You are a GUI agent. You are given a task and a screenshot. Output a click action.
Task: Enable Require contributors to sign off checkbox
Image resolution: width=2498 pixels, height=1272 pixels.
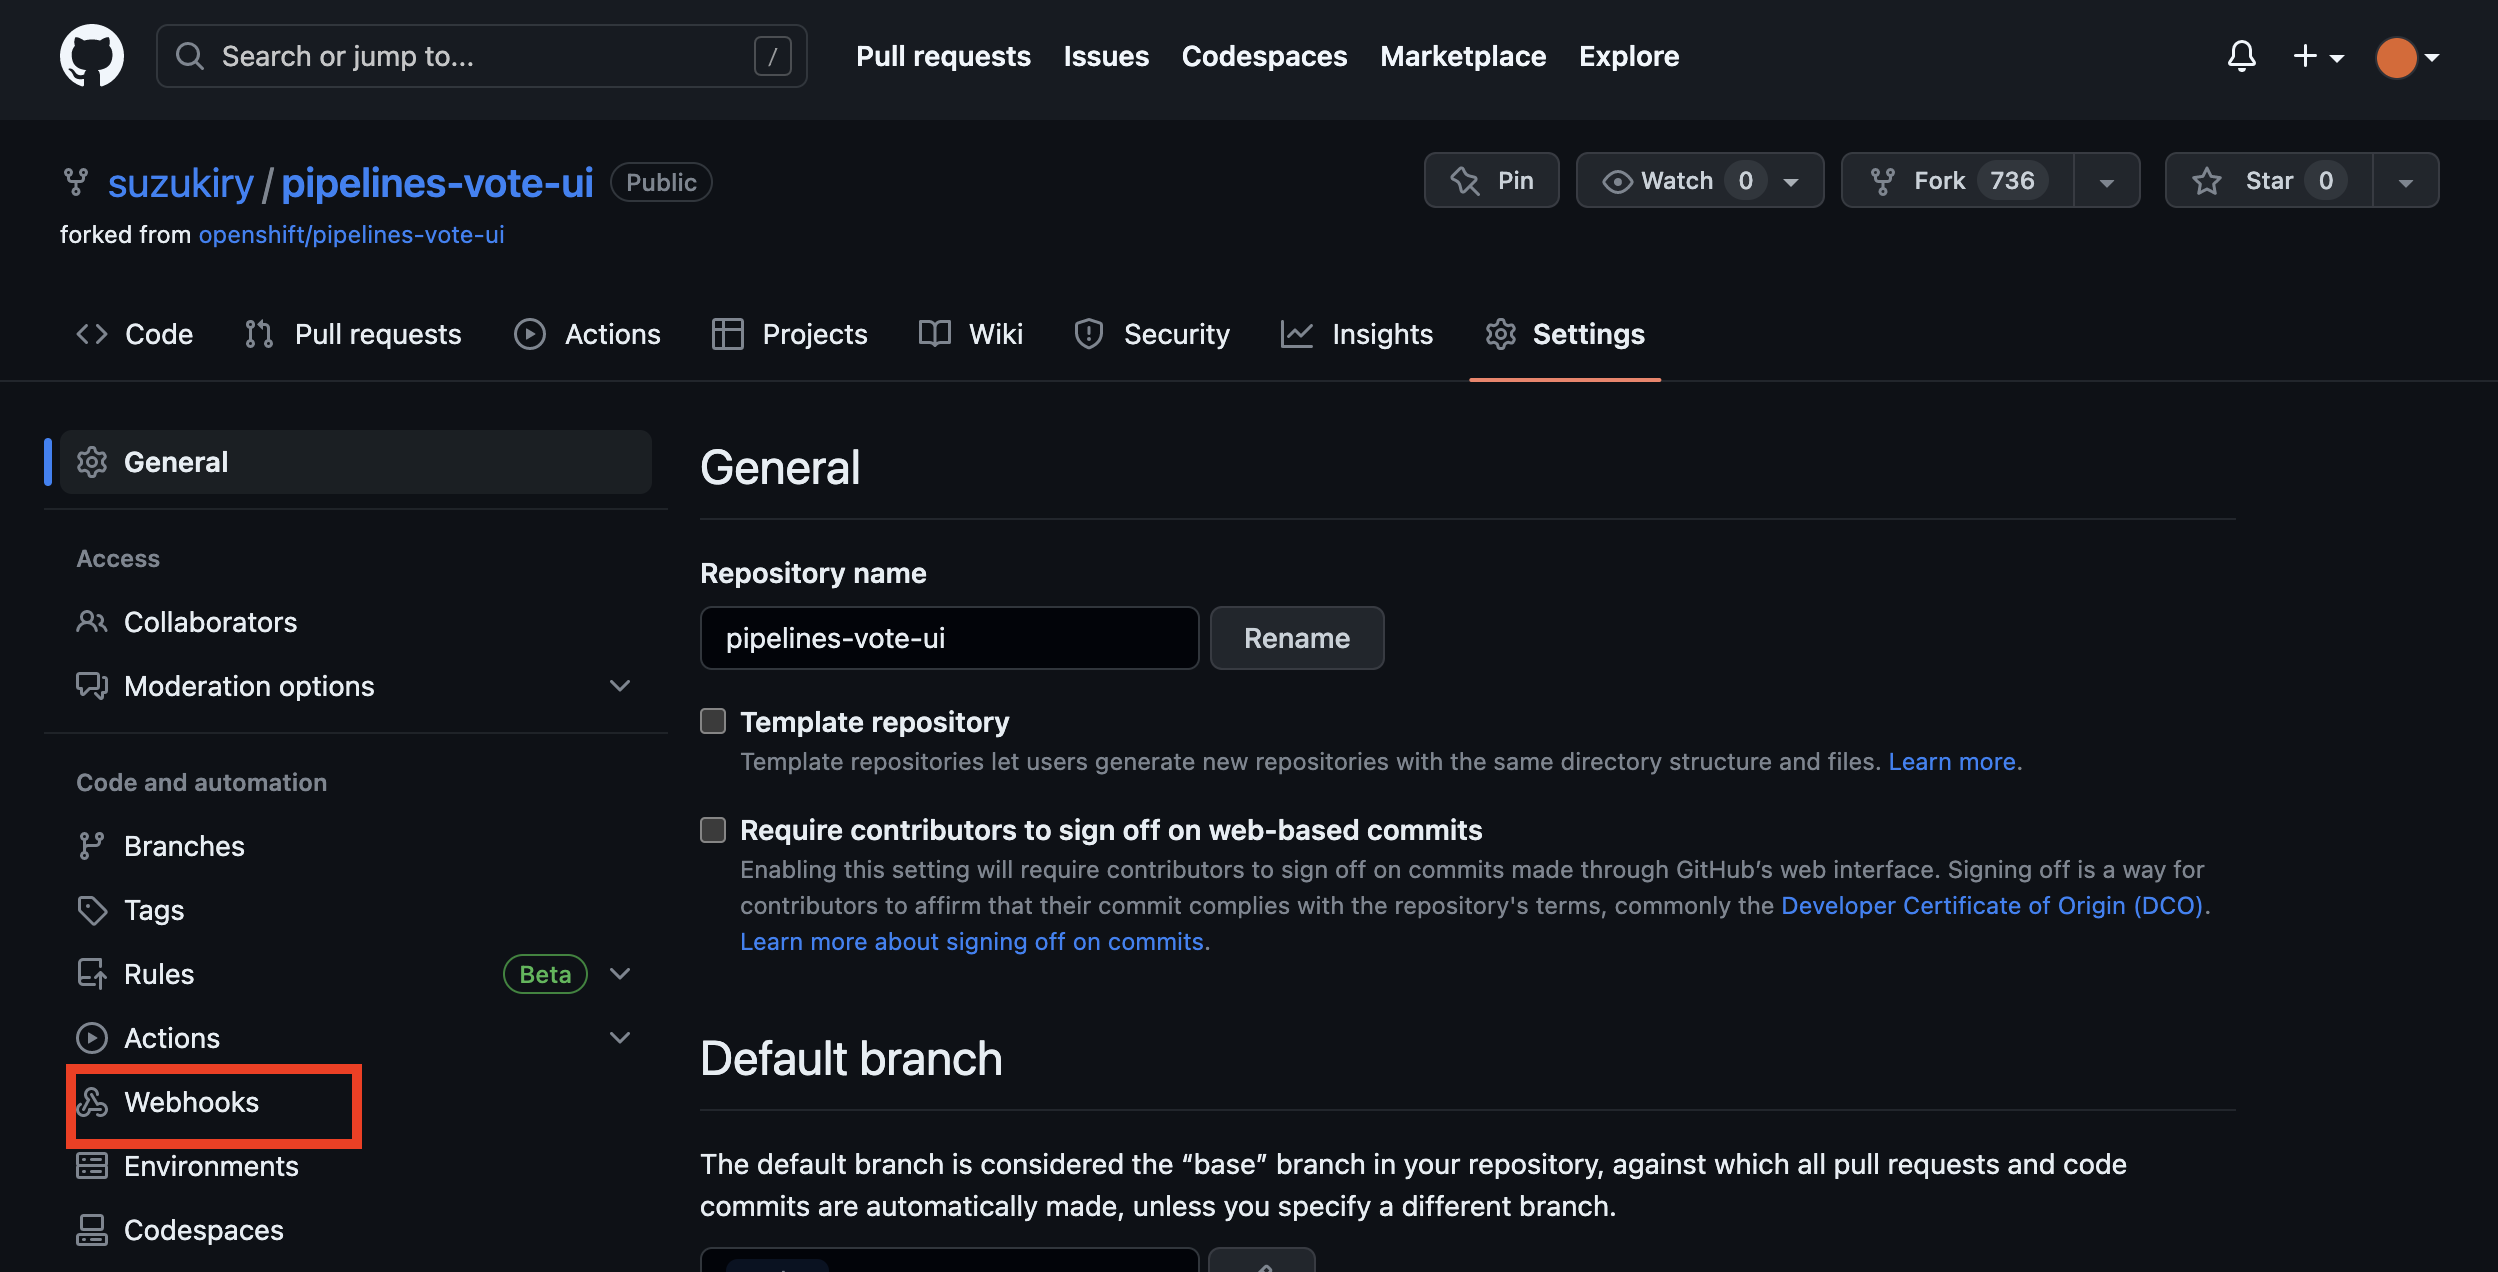pyautogui.click(x=713, y=829)
